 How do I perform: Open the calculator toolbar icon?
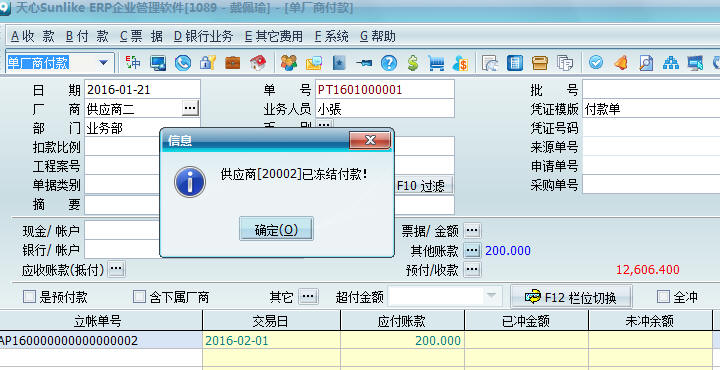tap(515, 62)
